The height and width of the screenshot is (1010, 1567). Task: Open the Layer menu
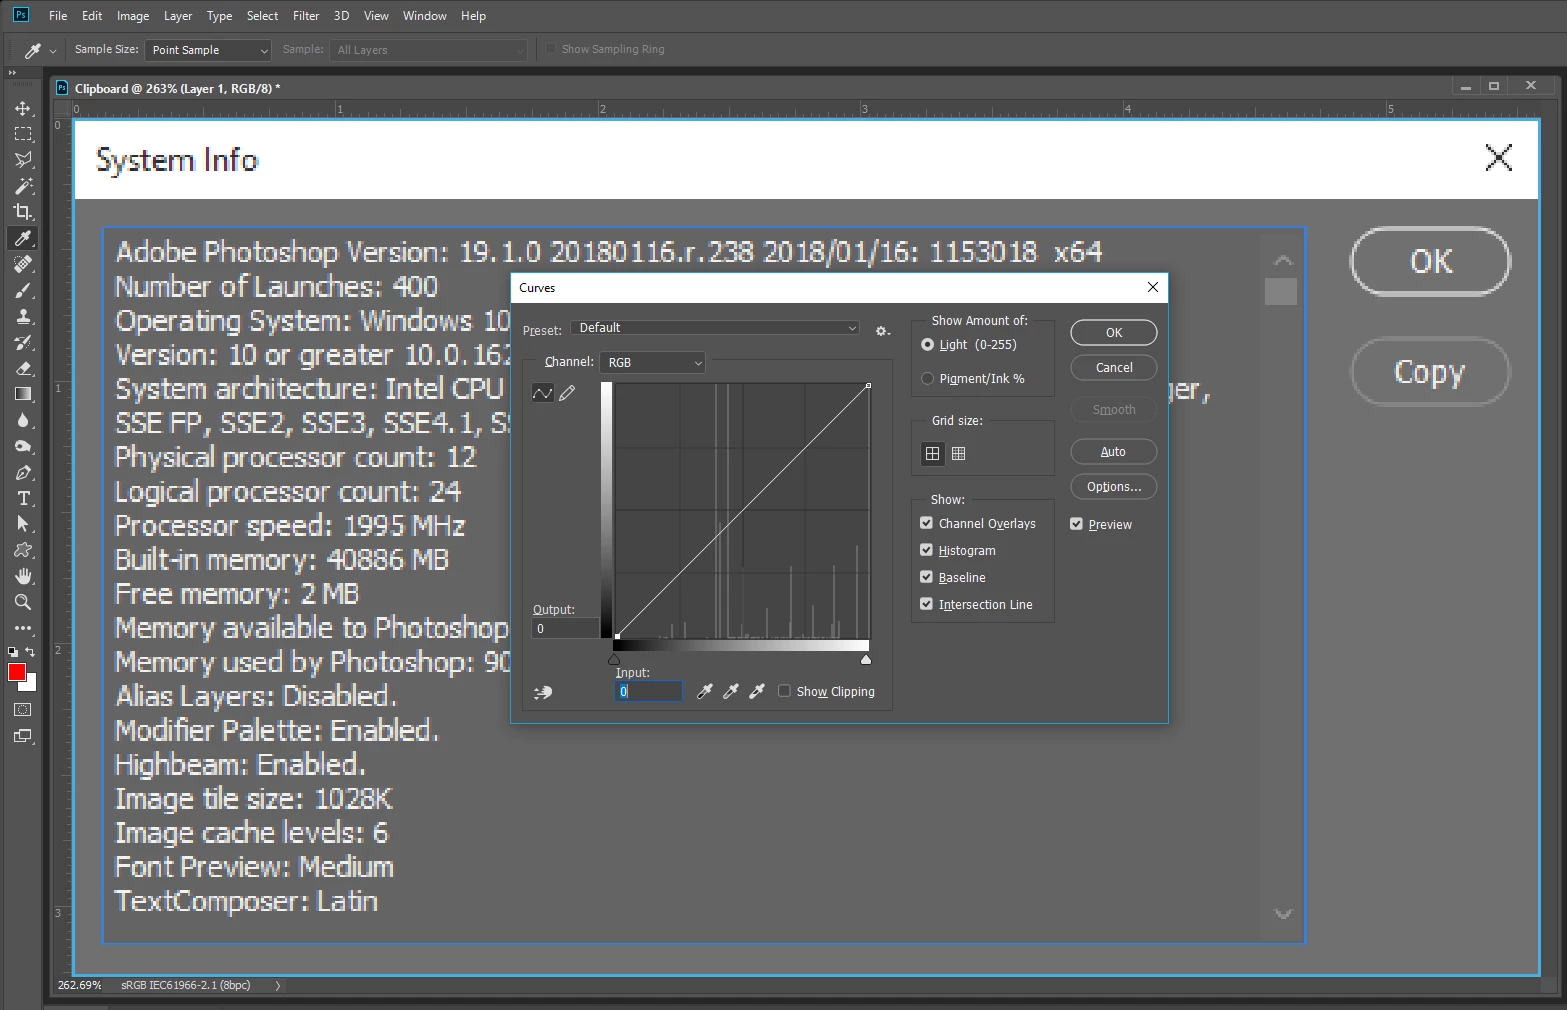coord(178,16)
